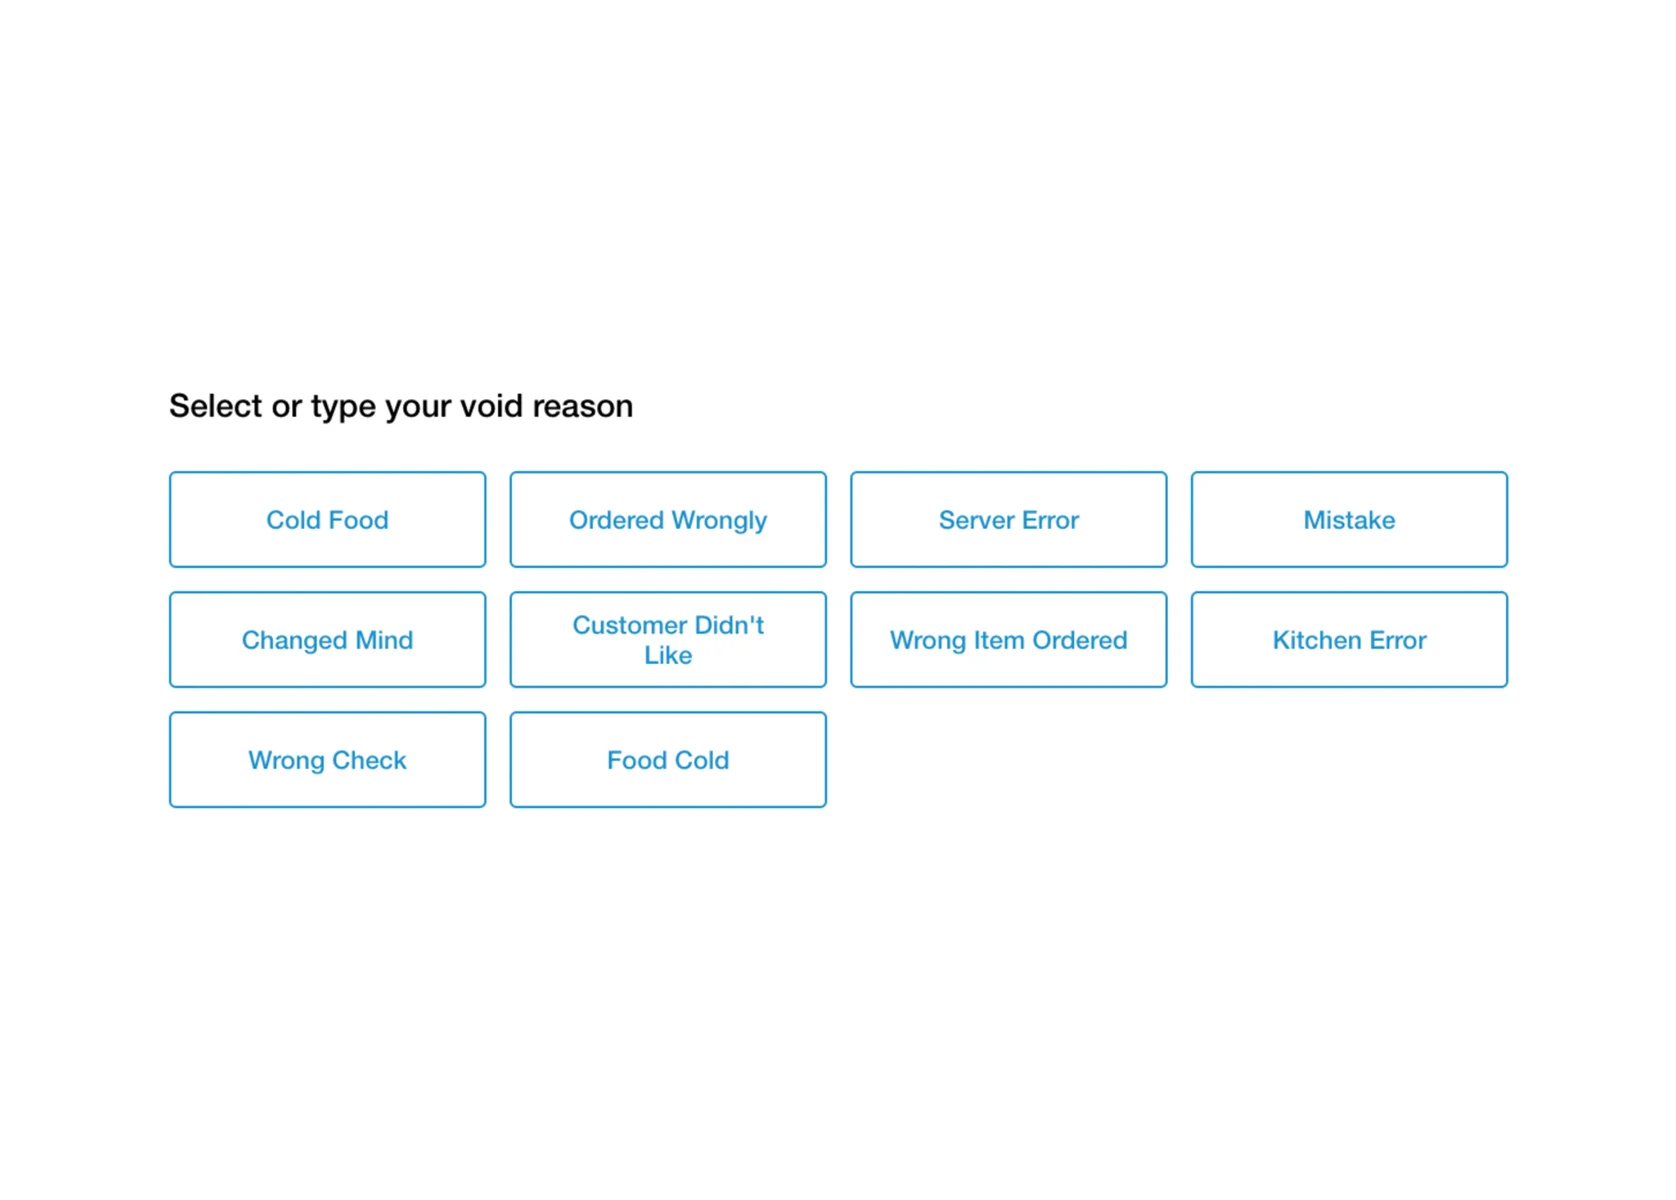This screenshot has width=1676, height=1200.
Task: Choose Ordered Wrongly as void reason
Action: pyautogui.click(x=668, y=520)
